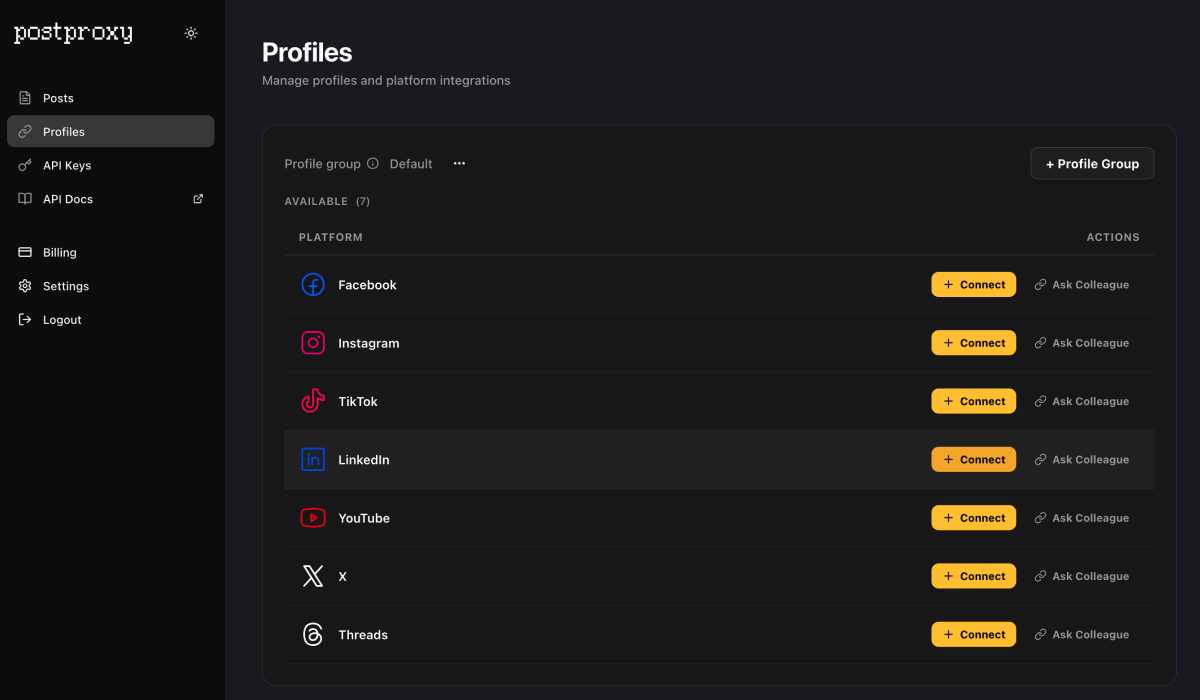Connect the Instagram account
The image size is (1200, 700).
(973, 342)
